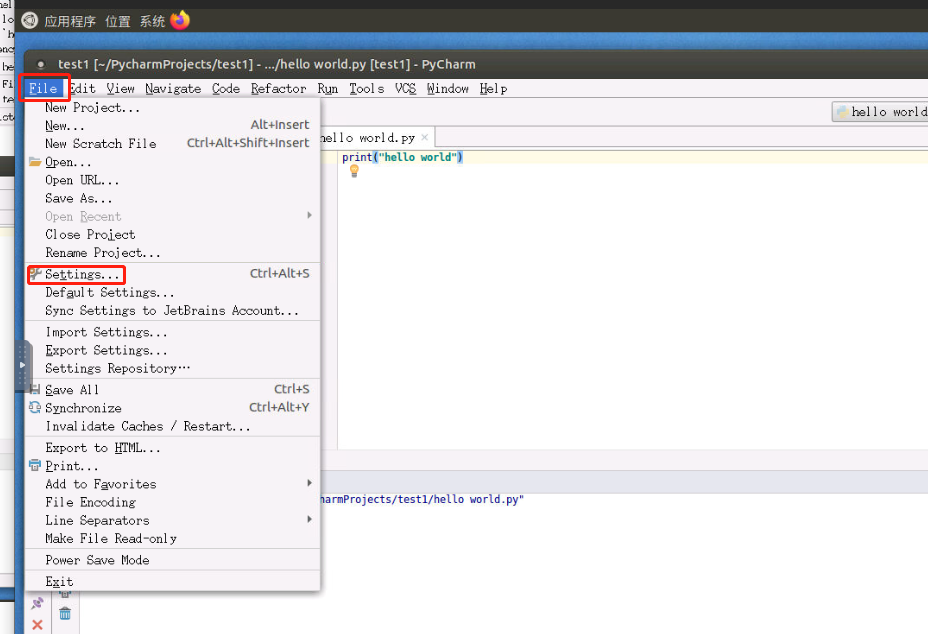Viewport: 928px width, 634px height.
Task: Click the hello world.py path in console output
Action: [x=422, y=499]
